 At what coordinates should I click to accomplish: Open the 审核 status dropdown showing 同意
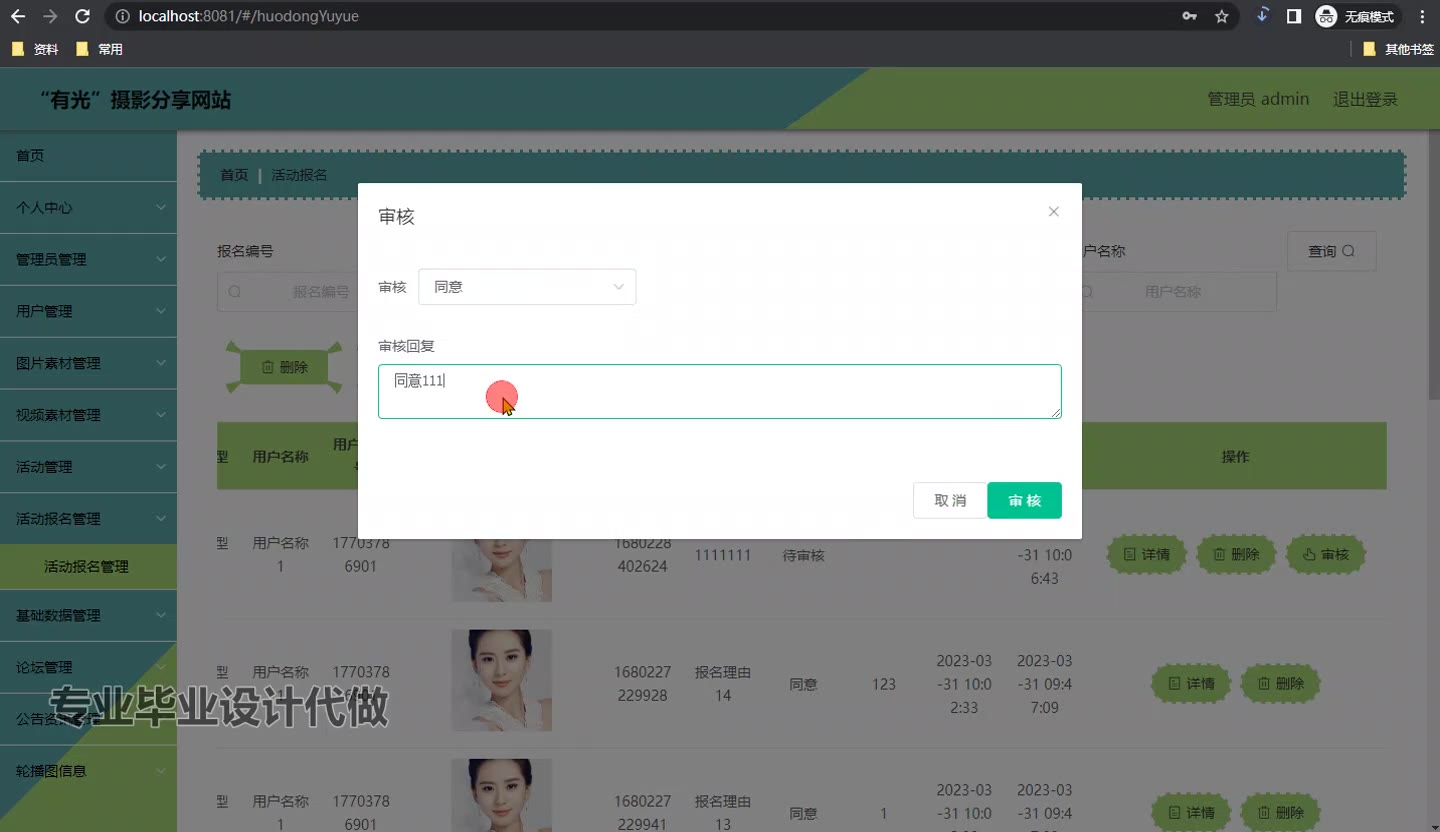click(527, 287)
